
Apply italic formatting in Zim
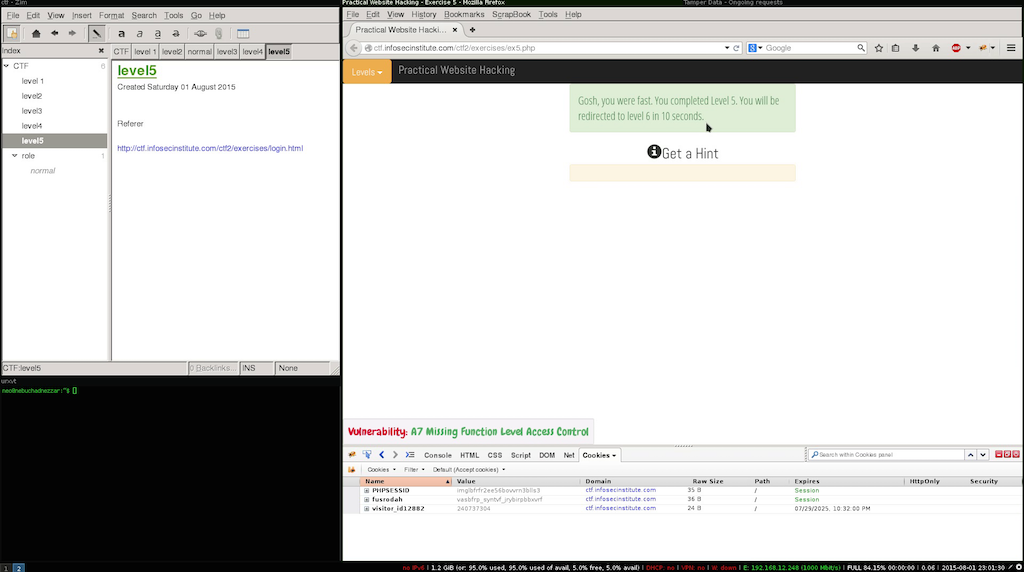[139, 33]
